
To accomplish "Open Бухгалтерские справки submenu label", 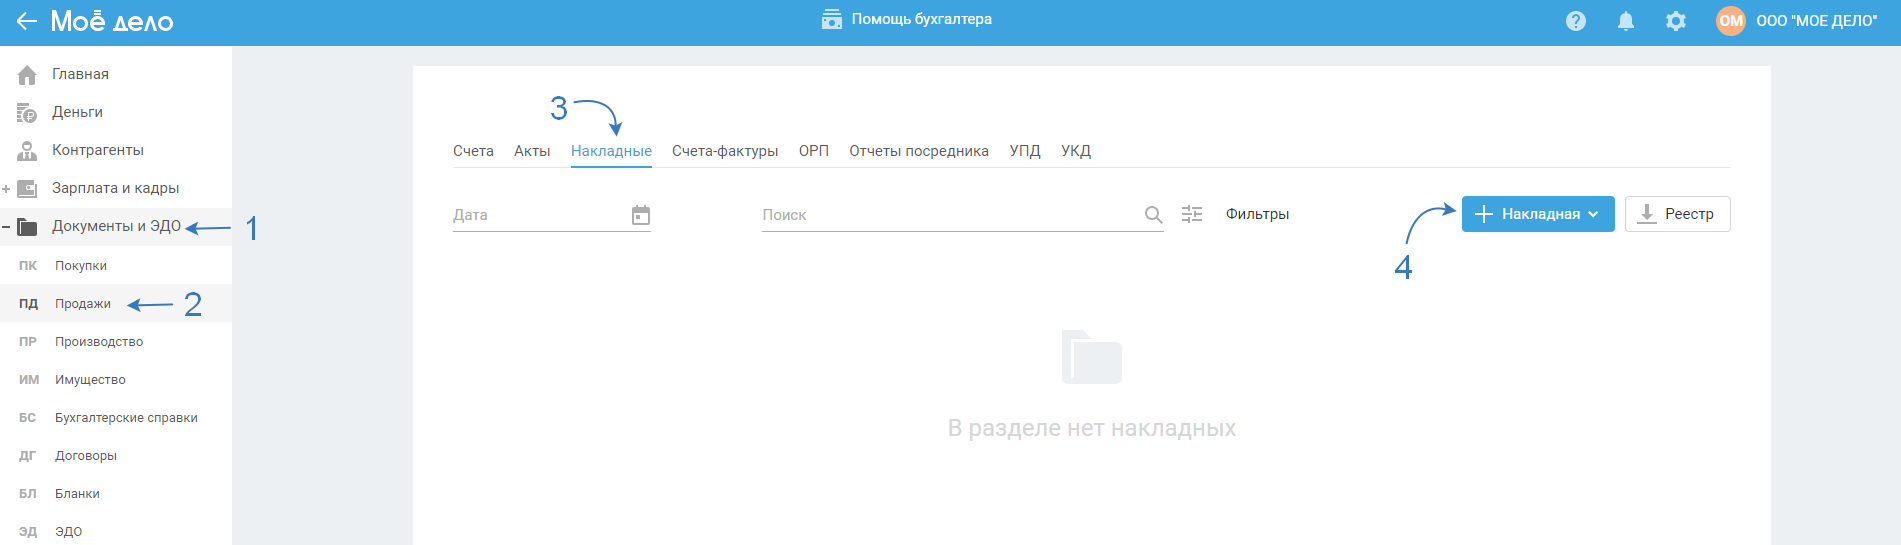I will pyautogui.click(x=126, y=418).
